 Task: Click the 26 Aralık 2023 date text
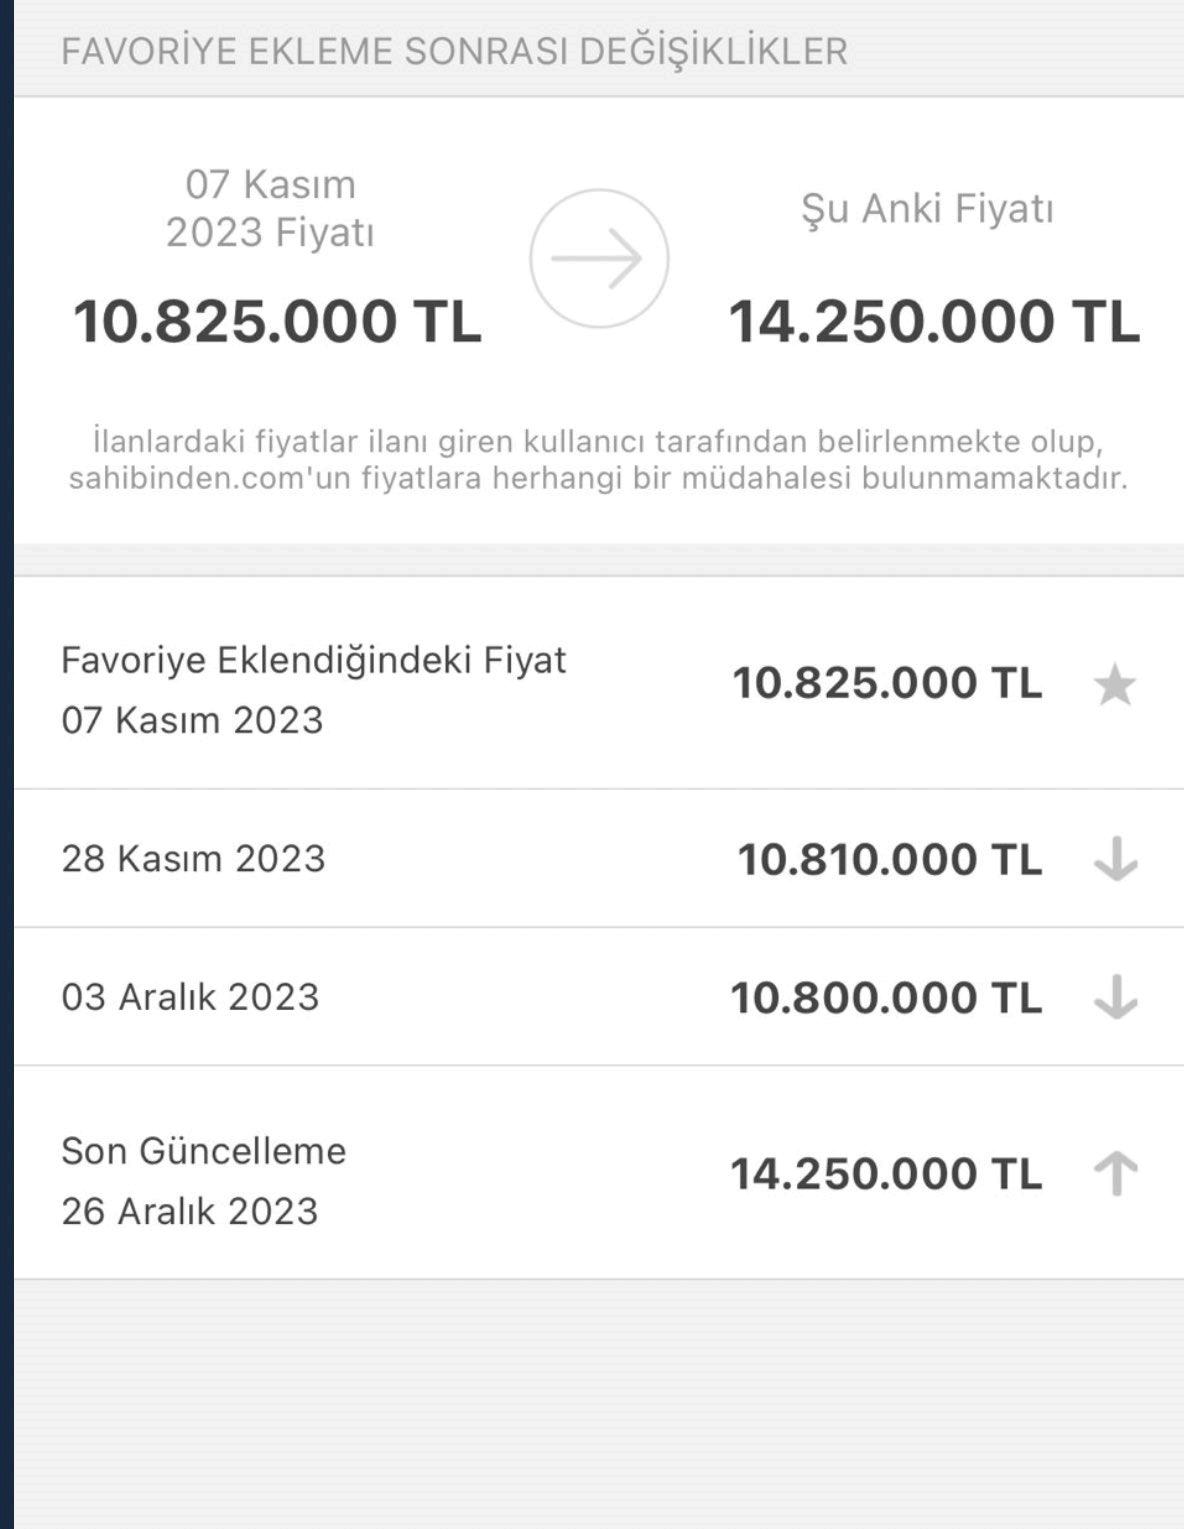[189, 1211]
